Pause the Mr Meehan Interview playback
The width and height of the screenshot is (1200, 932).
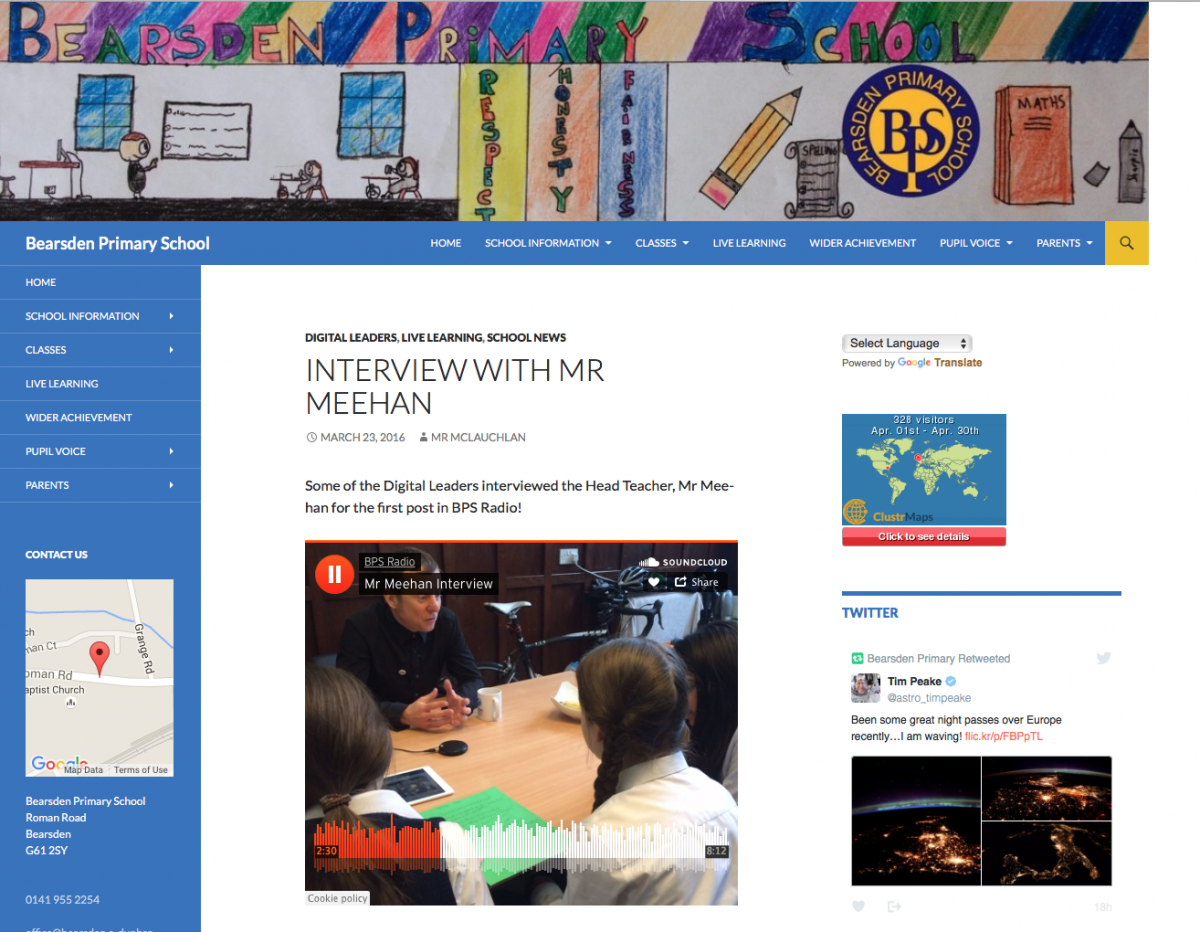(334, 574)
